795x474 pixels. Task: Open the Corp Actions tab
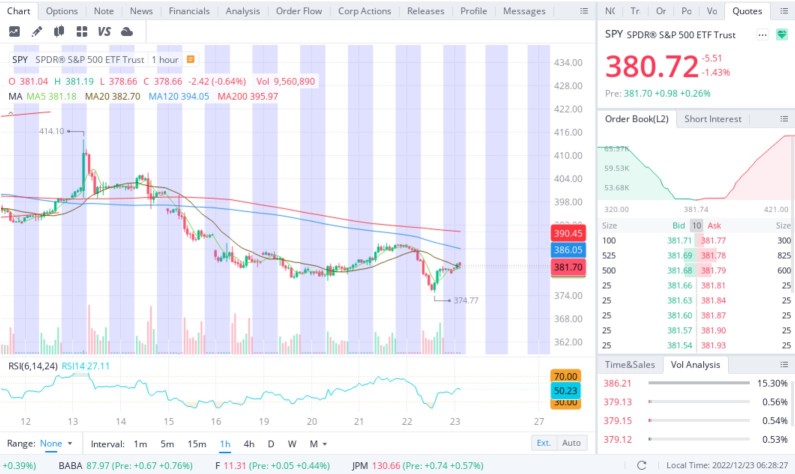[x=365, y=11]
